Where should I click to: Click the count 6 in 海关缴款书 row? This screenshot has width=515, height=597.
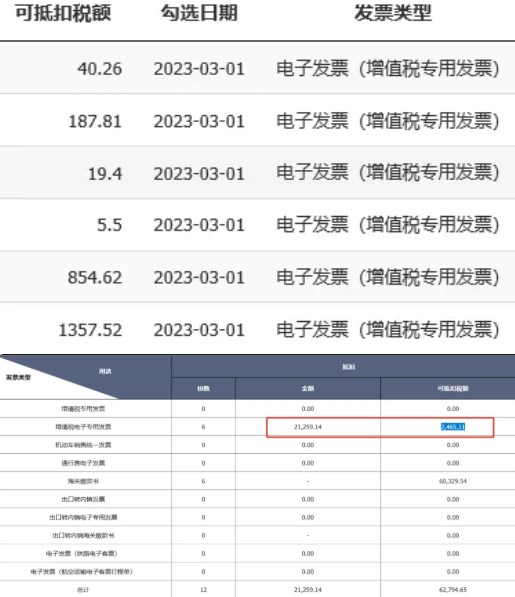click(x=203, y=481)
